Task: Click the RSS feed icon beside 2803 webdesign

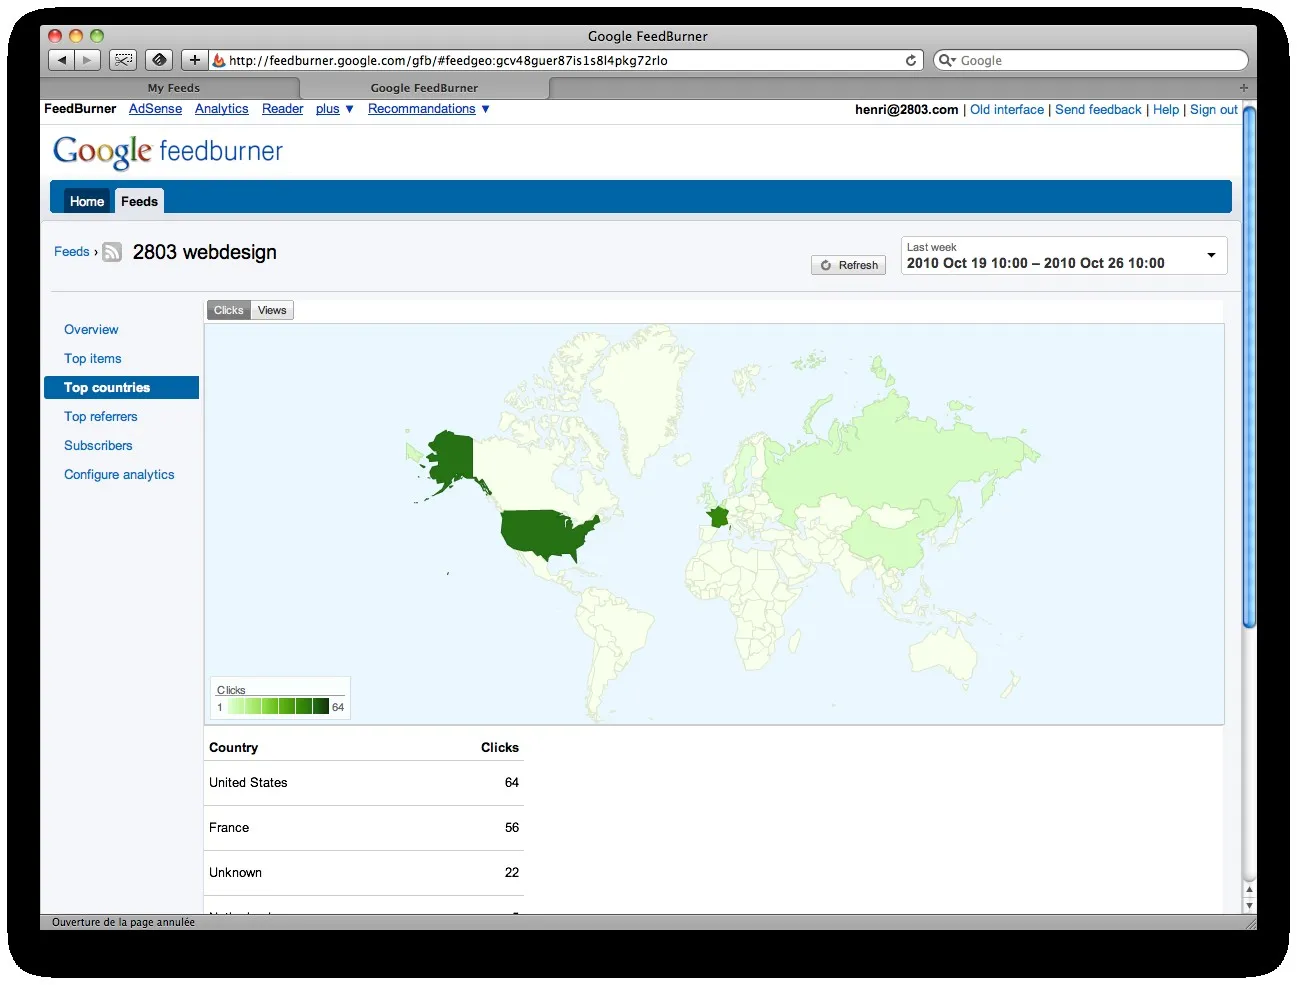Action: (x=112, y=252)
